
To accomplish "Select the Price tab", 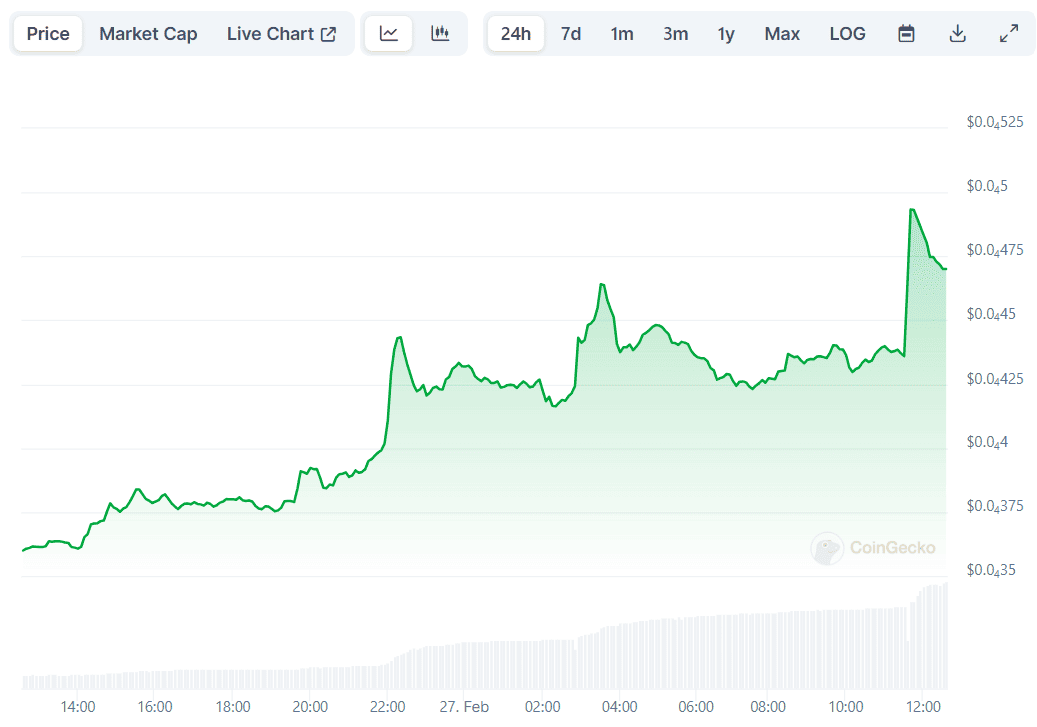I will [x=48, y=34].
